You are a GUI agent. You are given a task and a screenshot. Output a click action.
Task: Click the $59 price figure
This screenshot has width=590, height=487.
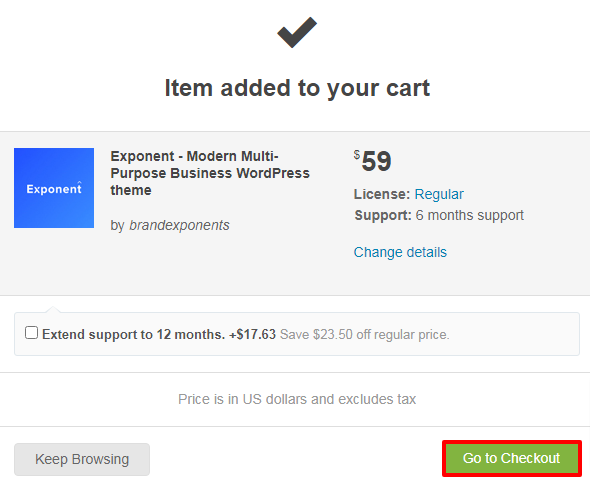[x=376, y=161]
